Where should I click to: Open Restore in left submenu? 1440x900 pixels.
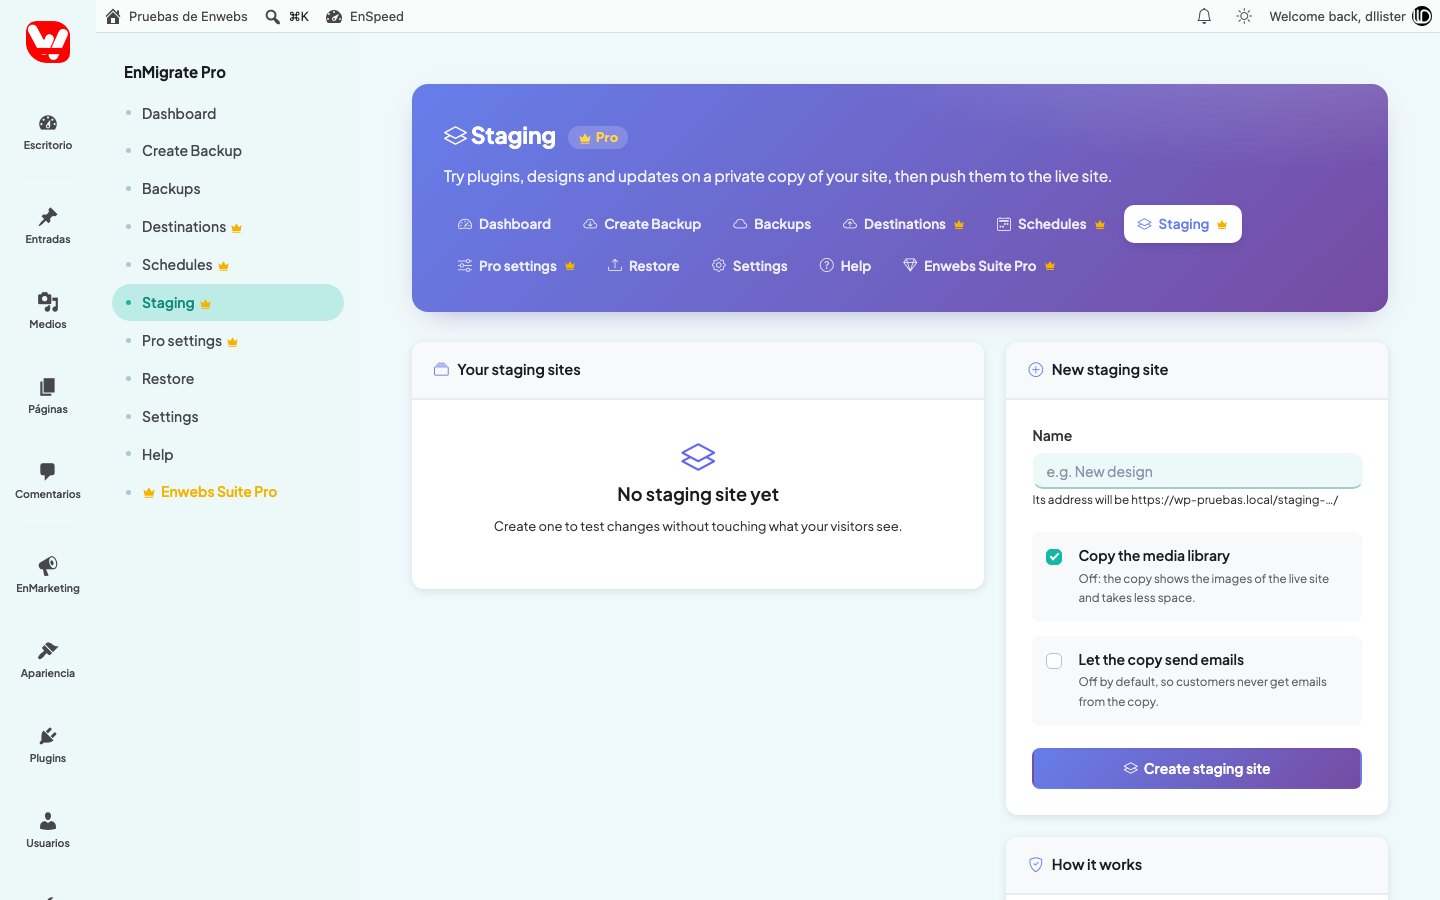point(168,379)
